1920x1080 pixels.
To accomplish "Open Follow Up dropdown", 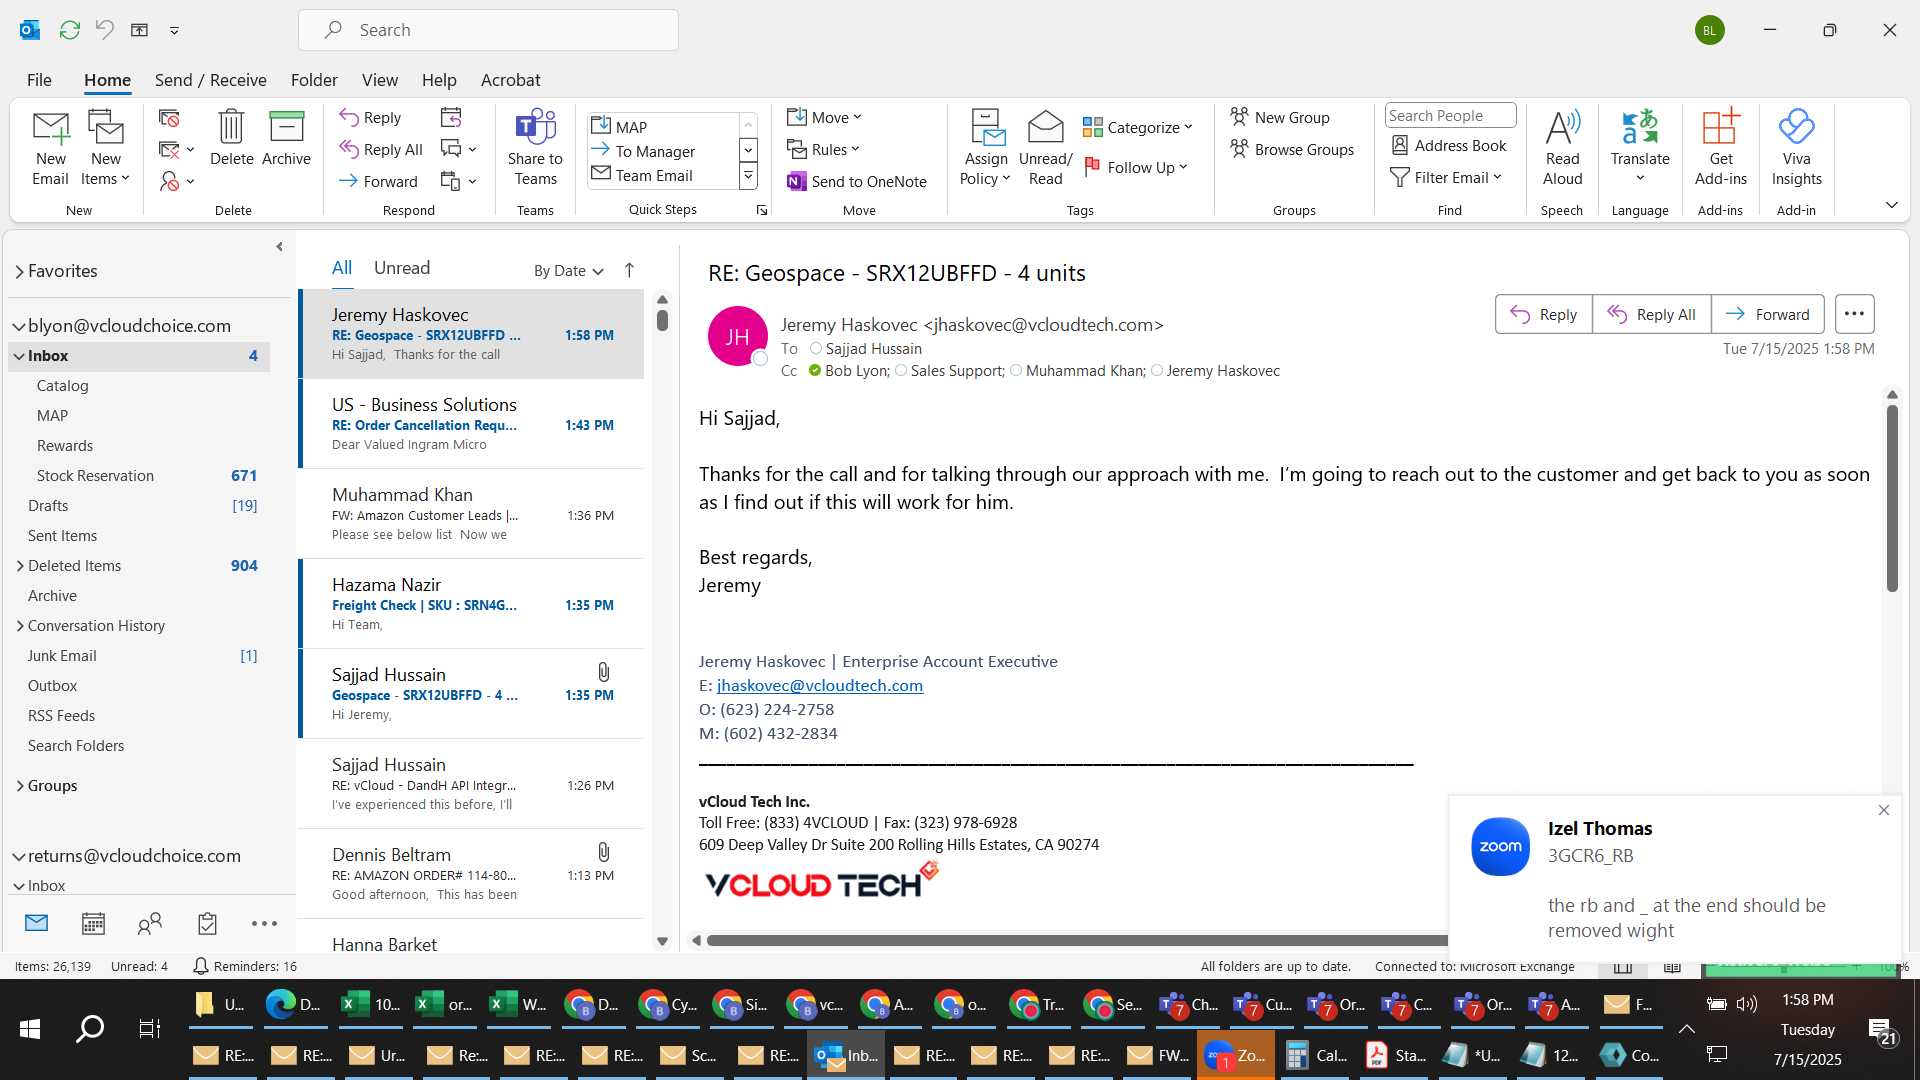I will click(1136, 167).
